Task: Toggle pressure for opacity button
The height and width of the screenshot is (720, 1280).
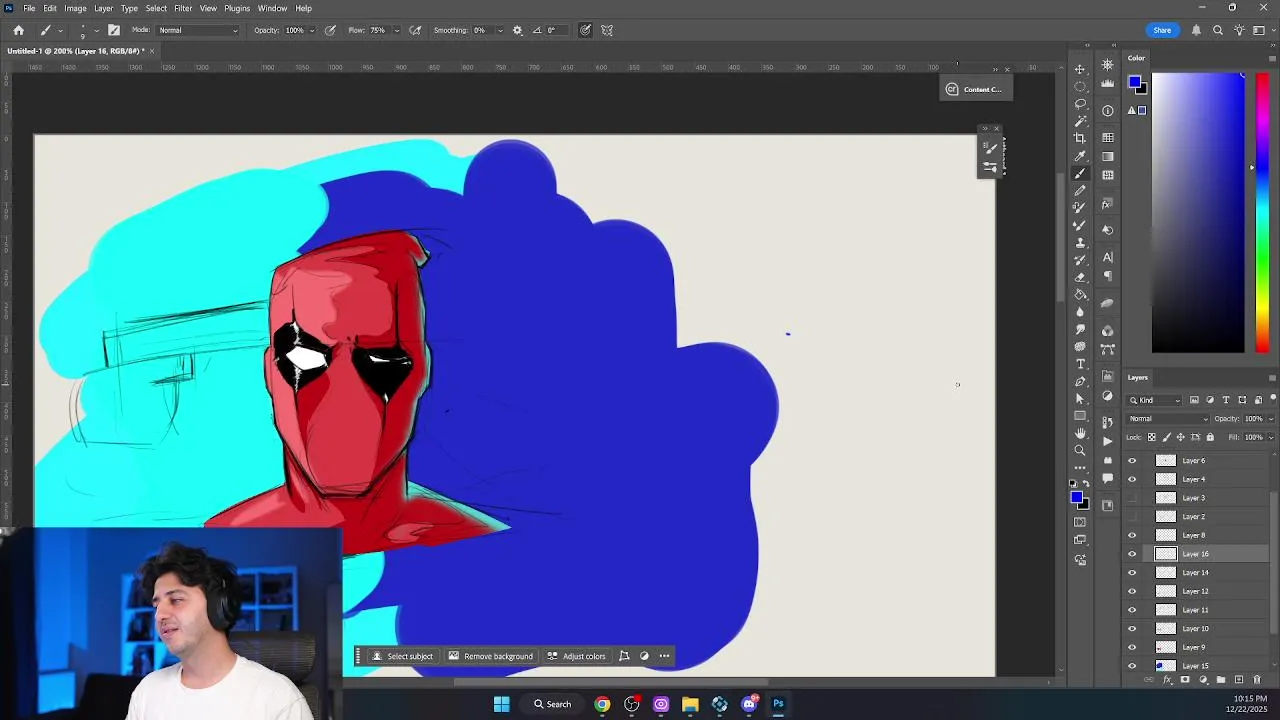Action: coord(330,30)
